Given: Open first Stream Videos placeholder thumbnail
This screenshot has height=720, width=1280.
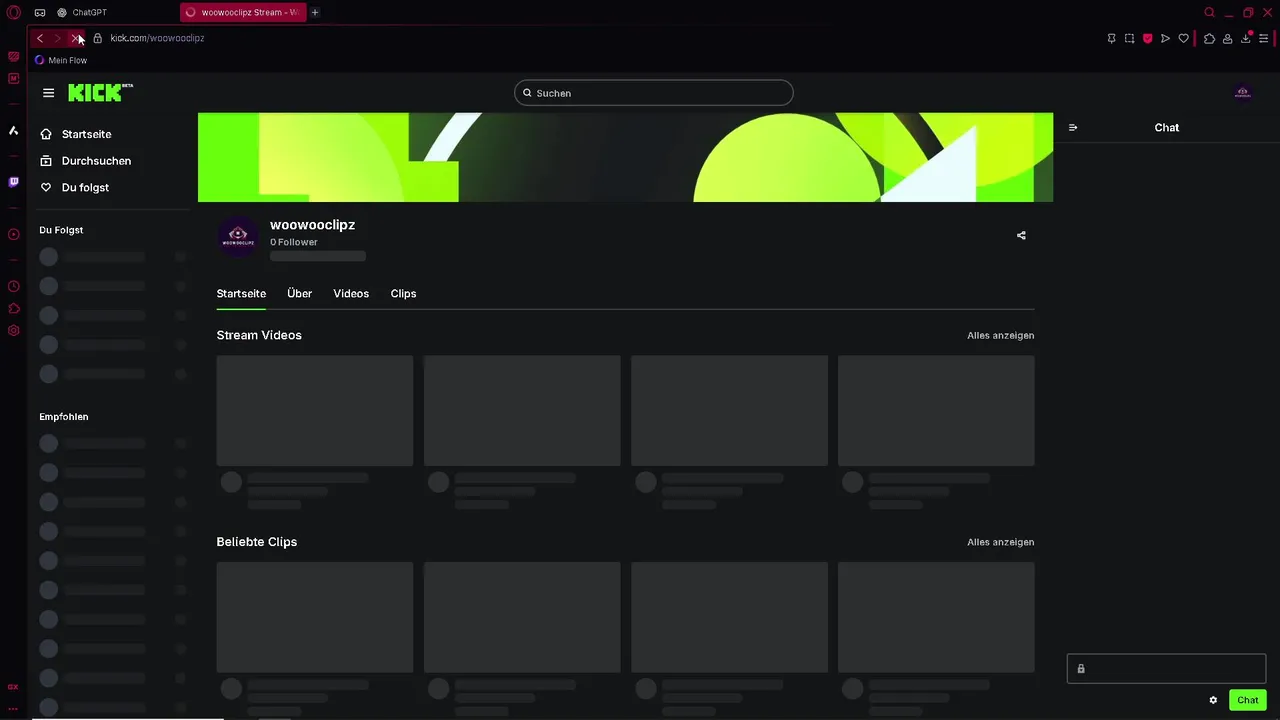Looking at the screenshot, I should [314, 411].
